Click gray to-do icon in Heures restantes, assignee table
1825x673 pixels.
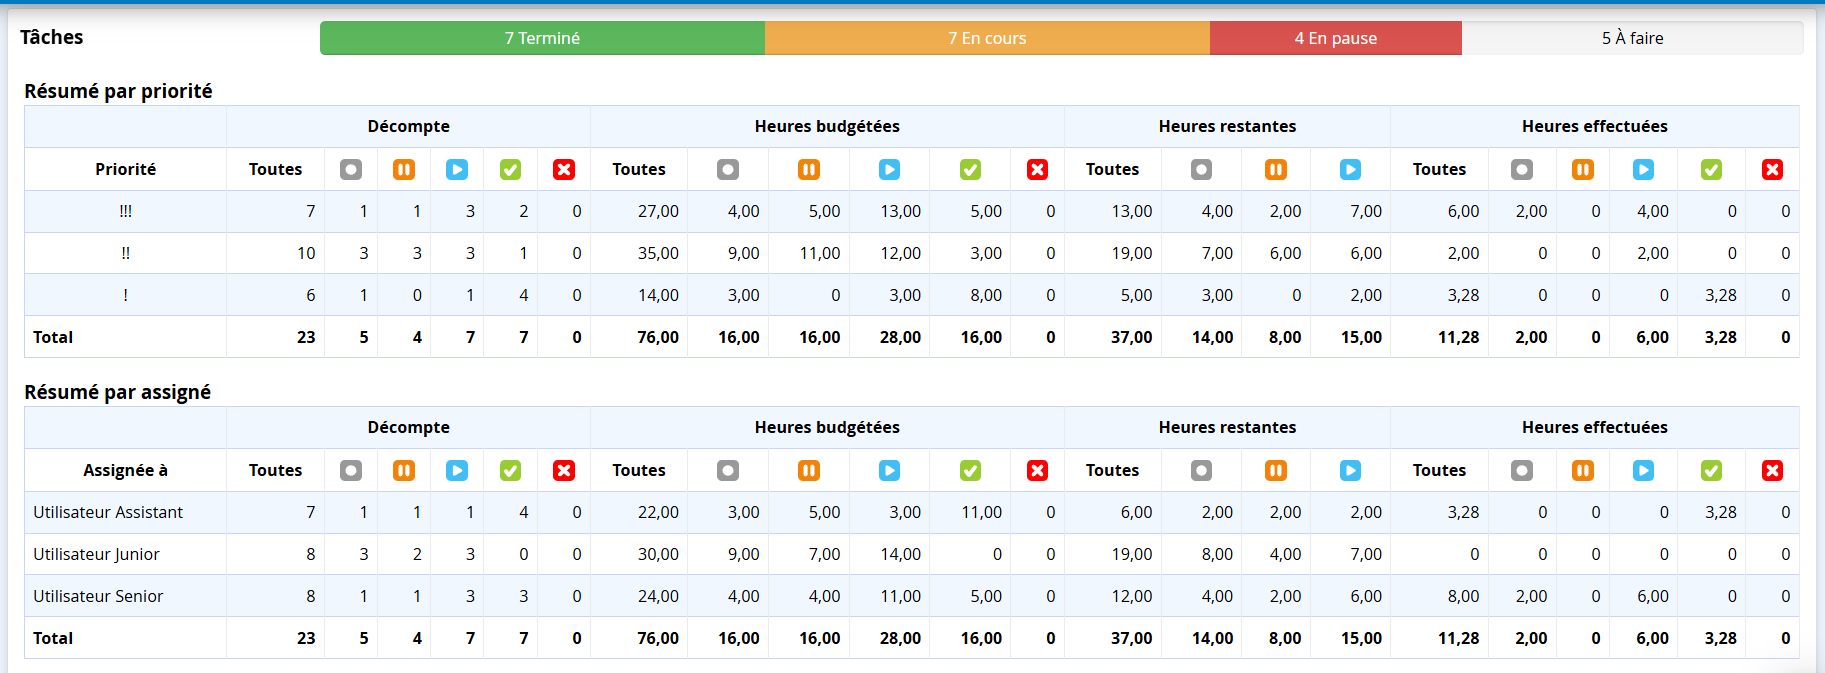pyautogui.click(x=1202, y=470)
